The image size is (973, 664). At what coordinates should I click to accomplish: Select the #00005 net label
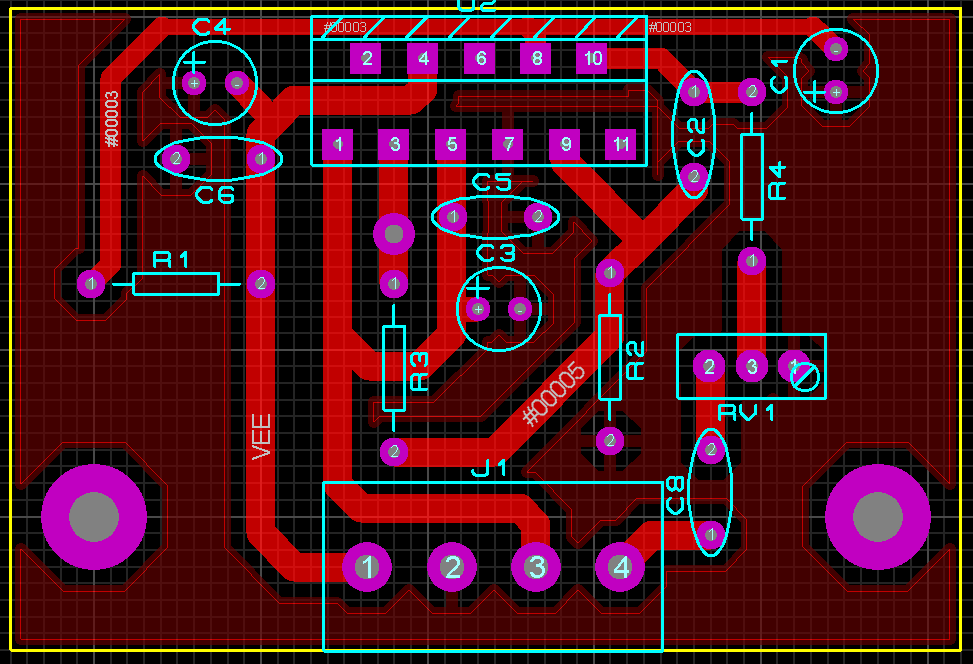tap(554, 394)
